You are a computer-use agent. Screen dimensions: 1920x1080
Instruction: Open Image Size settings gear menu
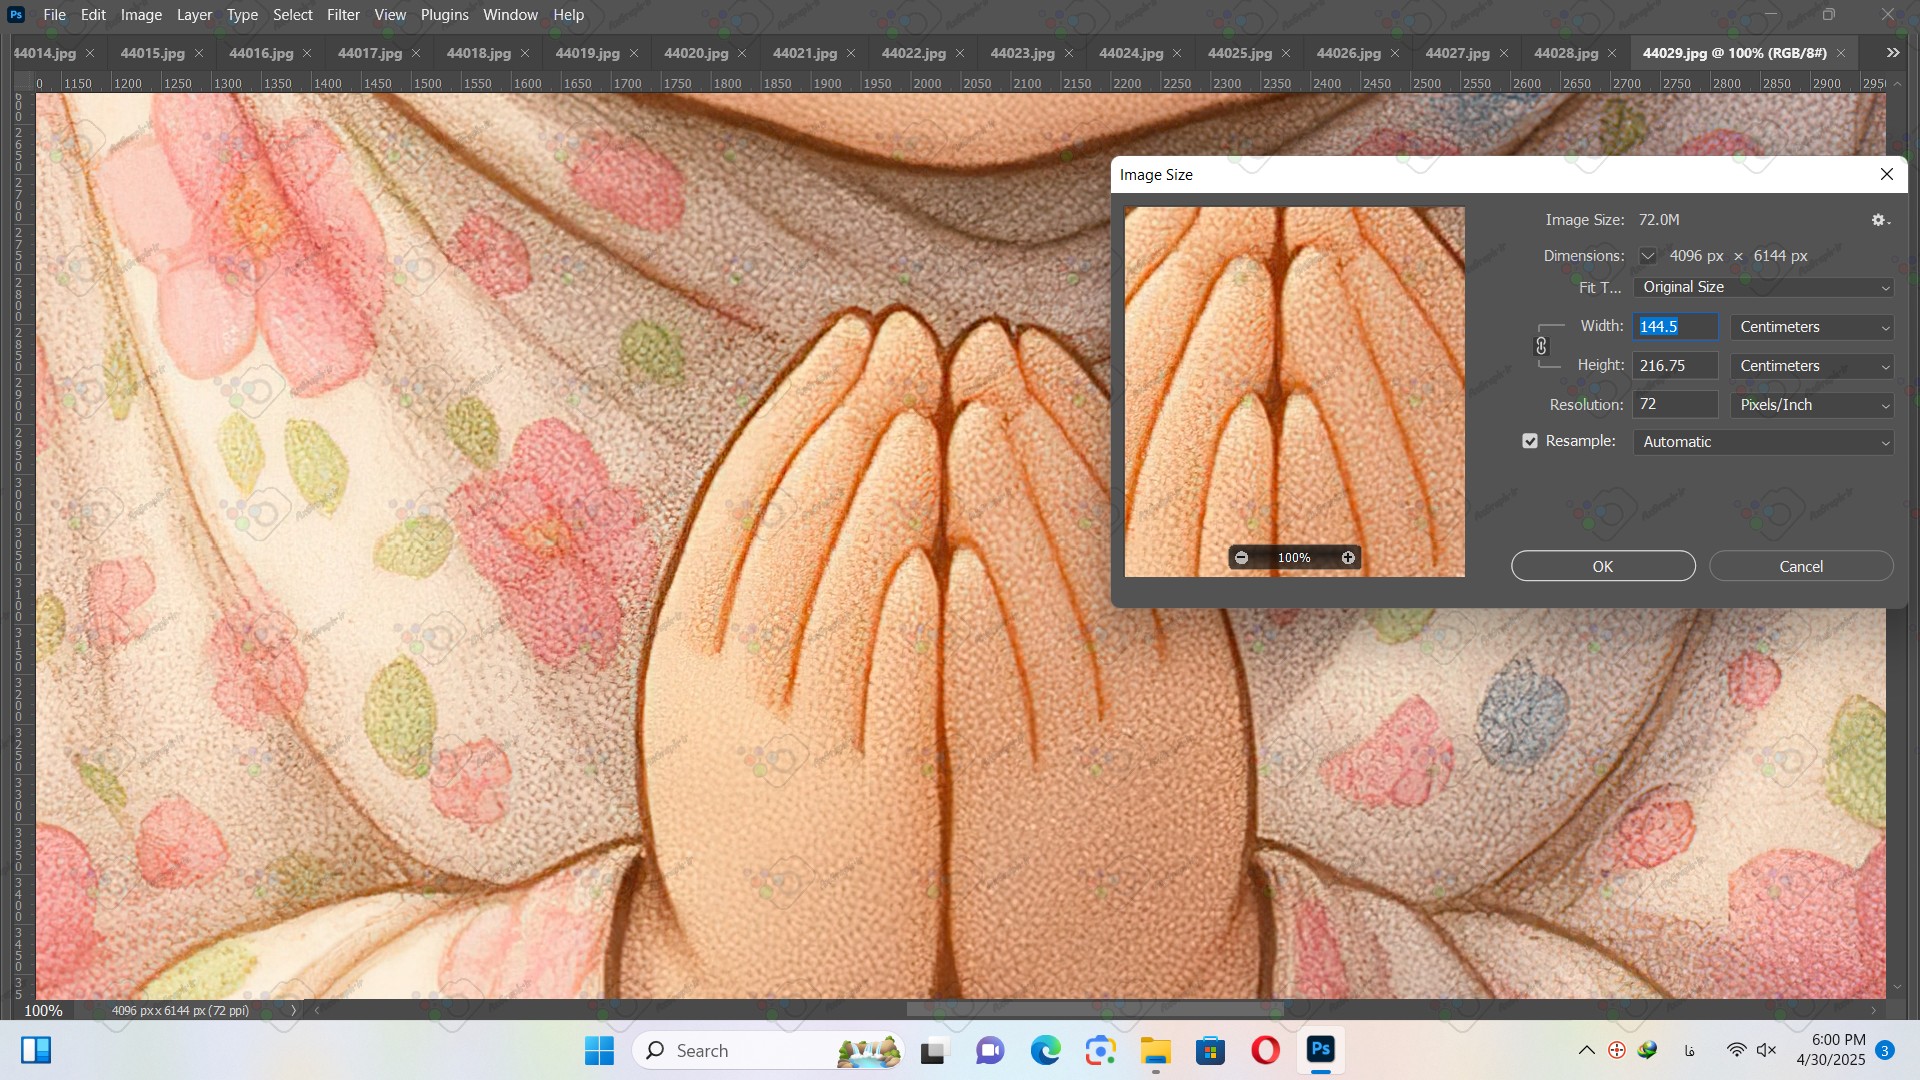(x=1880, y=220)
